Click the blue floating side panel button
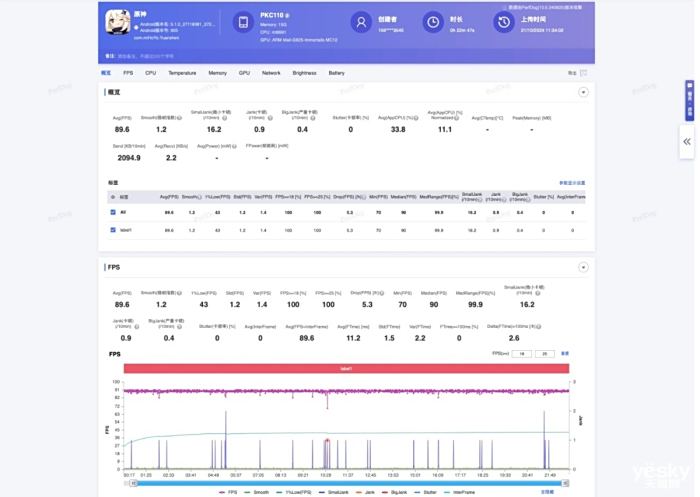The height and width of the screenshot is (497, 700). point(689,100)
